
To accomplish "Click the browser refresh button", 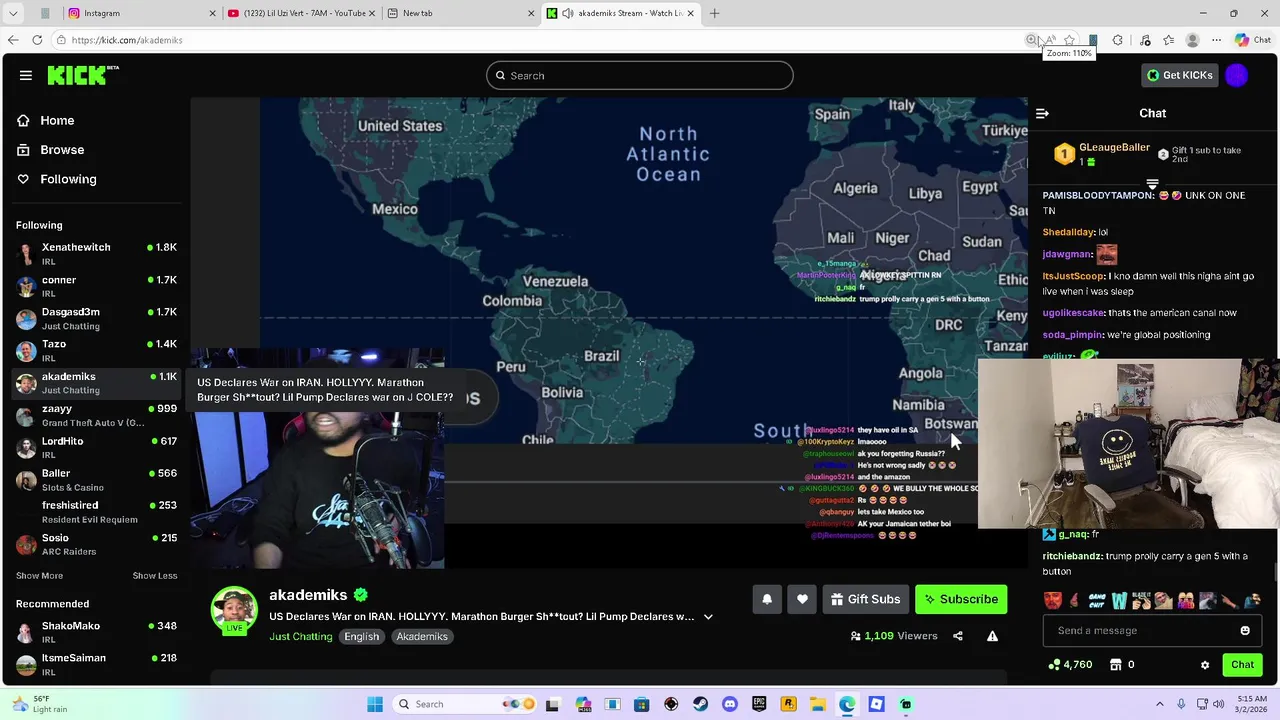I will click(37, 40).
